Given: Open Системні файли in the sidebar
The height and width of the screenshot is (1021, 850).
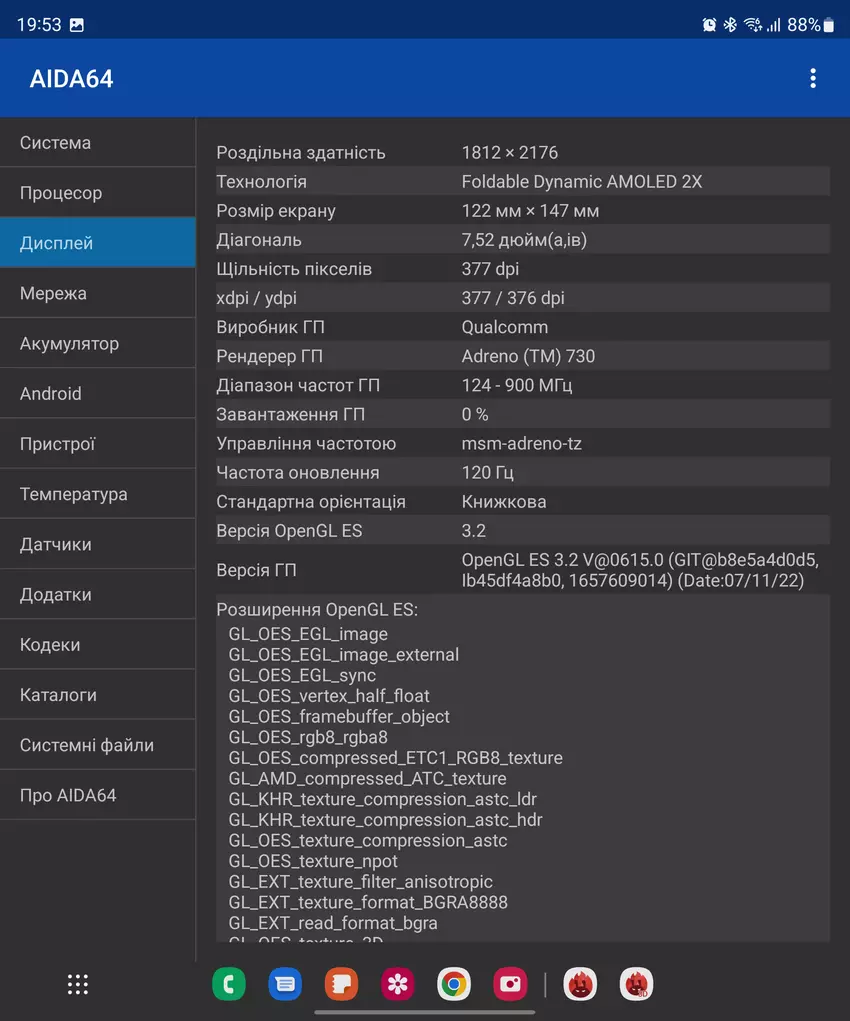Looking at the screenshot, I should point(97,745).
